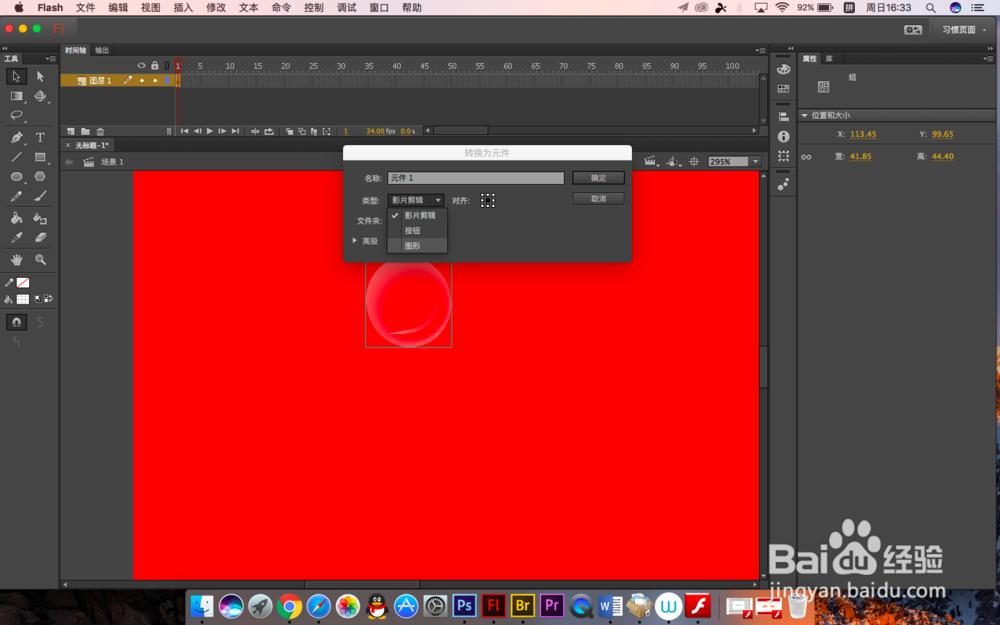Viewport: 1000px width, 625px height.
Task: Select the Pen tool
Action: [x=17, y=137]
